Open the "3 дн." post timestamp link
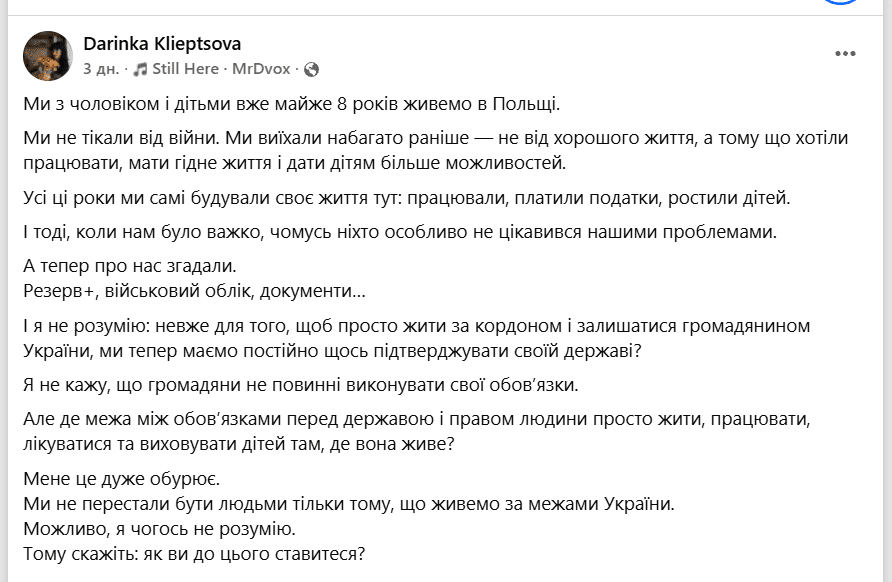This screenshot has width=892, height=582. [101, 69]
